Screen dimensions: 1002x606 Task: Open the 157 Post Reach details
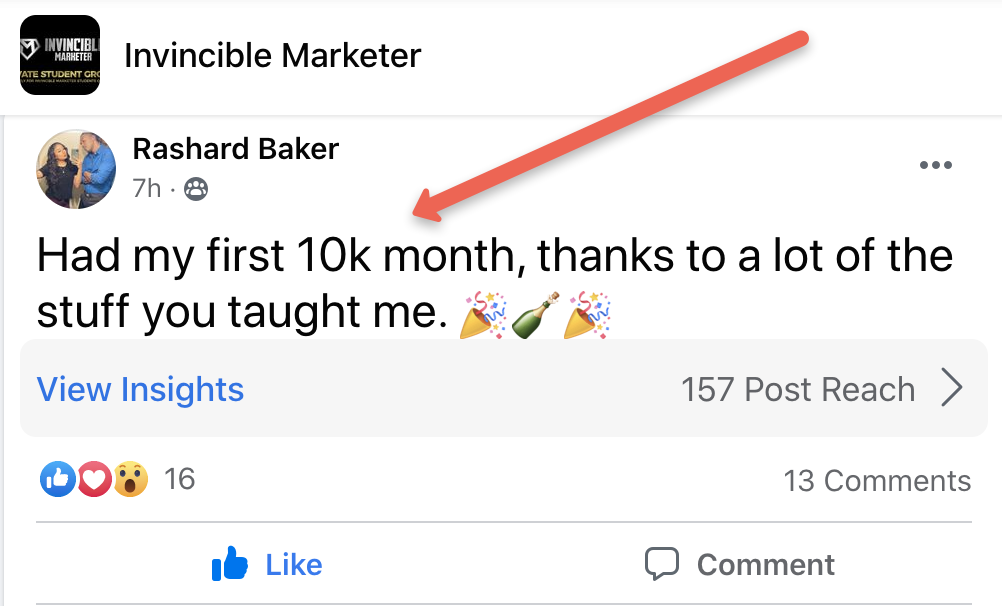click(798, 389)
